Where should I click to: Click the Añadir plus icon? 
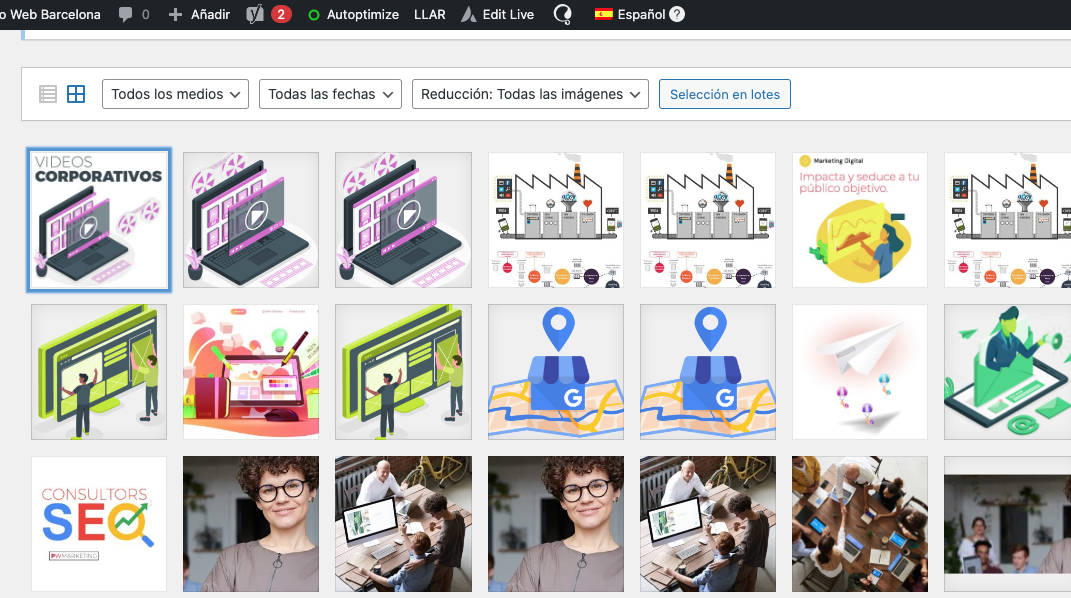pyautogui.click(x=175, y=14)
